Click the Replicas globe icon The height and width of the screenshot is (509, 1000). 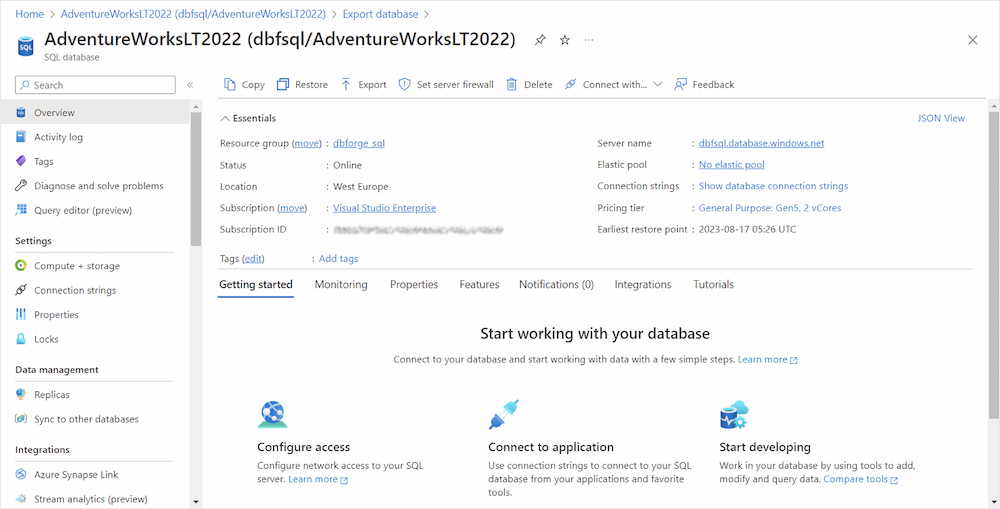point(21,395)
